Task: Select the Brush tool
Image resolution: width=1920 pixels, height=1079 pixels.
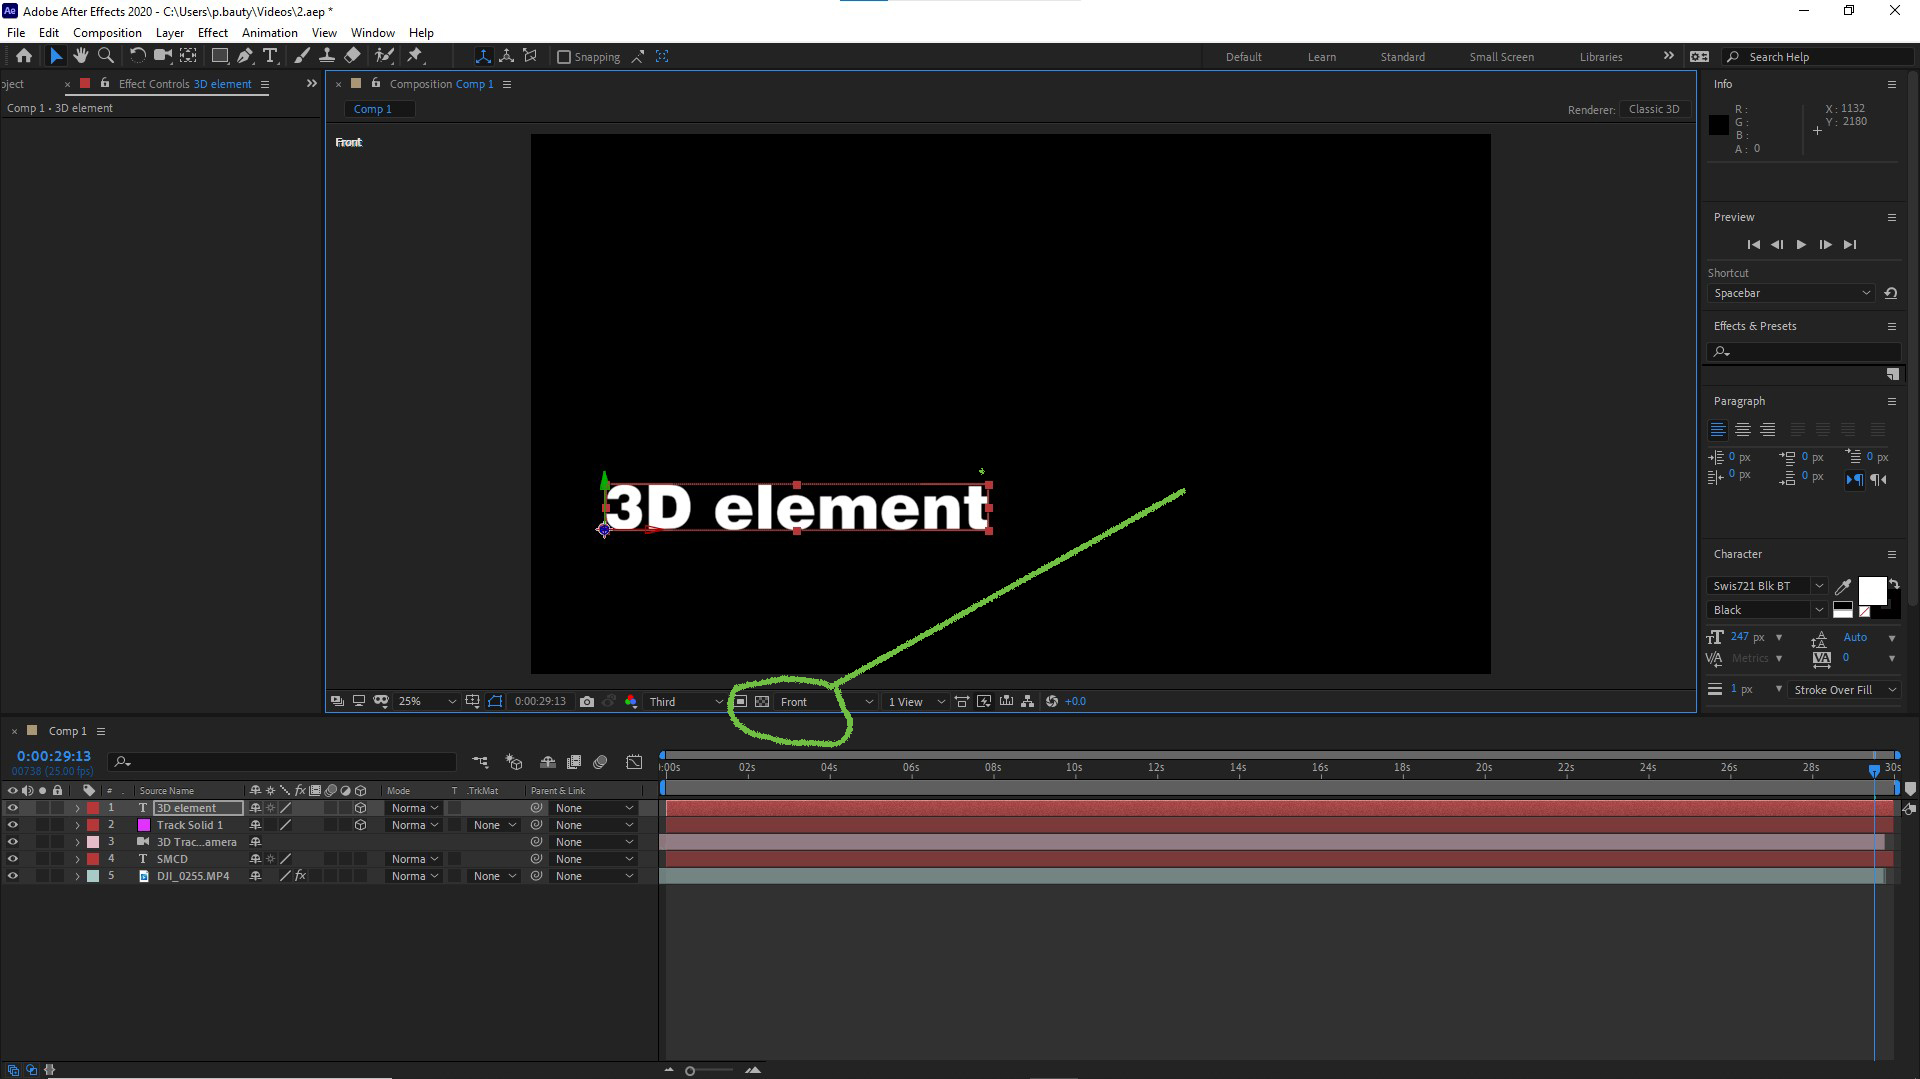Action: click(x=301, y=56)
